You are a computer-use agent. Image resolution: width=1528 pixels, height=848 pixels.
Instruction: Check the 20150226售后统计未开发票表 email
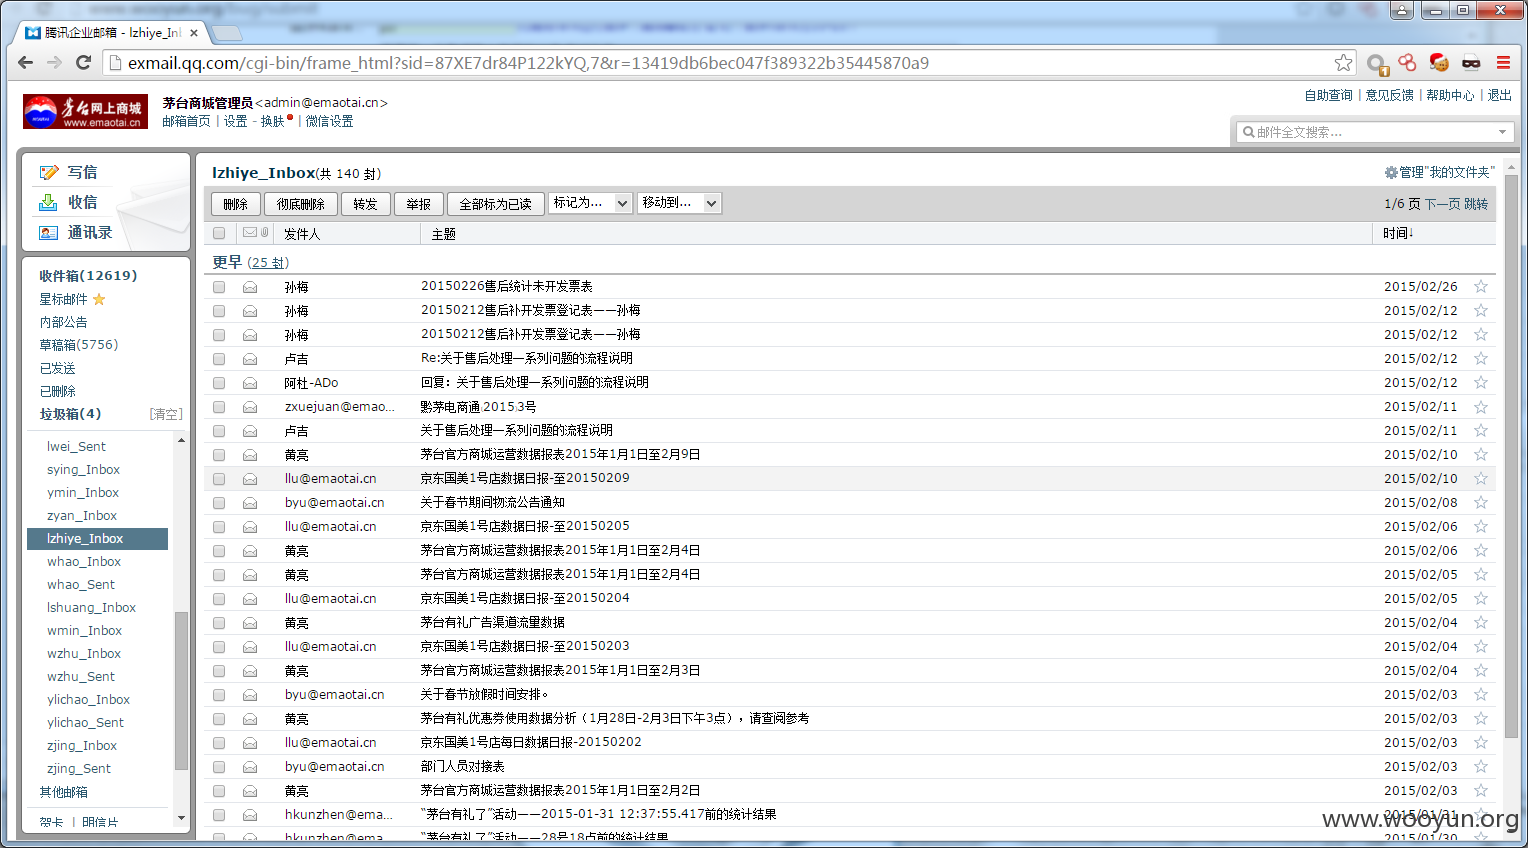coord(219,287)
